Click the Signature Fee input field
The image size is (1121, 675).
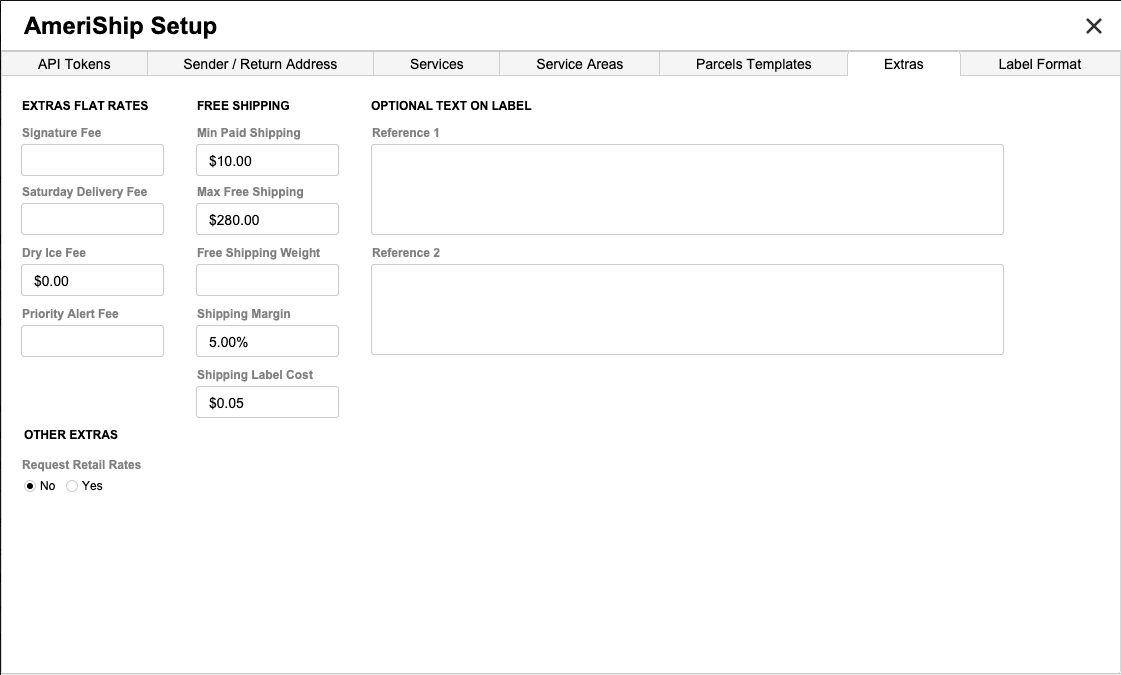(92, 160)
